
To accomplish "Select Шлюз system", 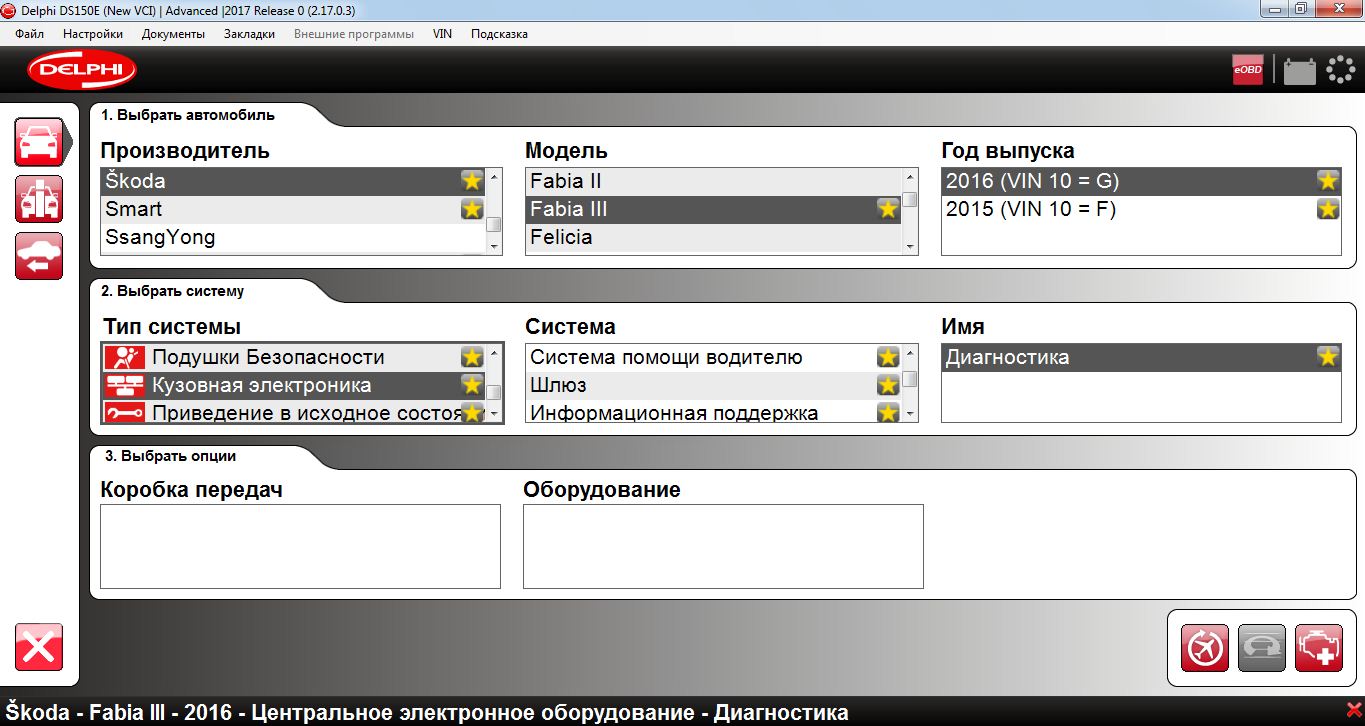I will (713, 385).
